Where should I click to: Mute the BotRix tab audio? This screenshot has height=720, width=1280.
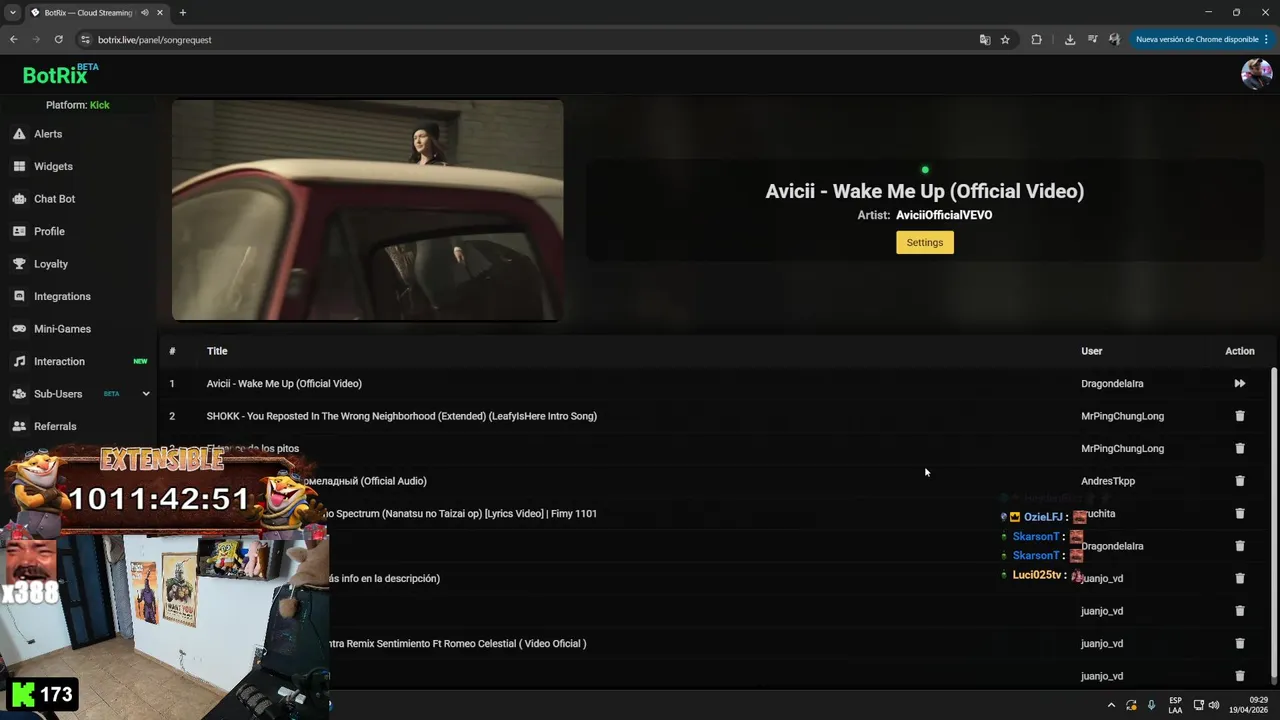point(145,13)
